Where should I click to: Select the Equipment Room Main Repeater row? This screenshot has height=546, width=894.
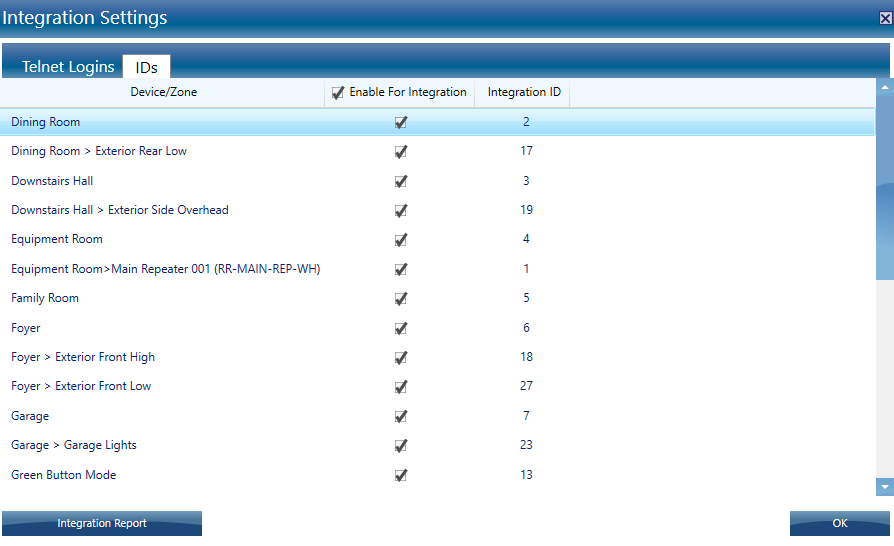click(165, 269)
